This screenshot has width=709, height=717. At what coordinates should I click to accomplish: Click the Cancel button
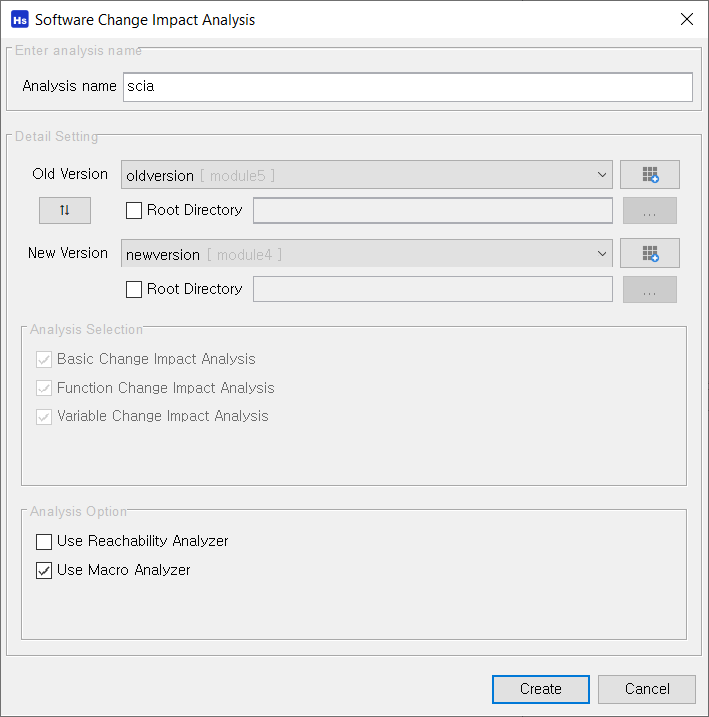click(x=647, y=689)
